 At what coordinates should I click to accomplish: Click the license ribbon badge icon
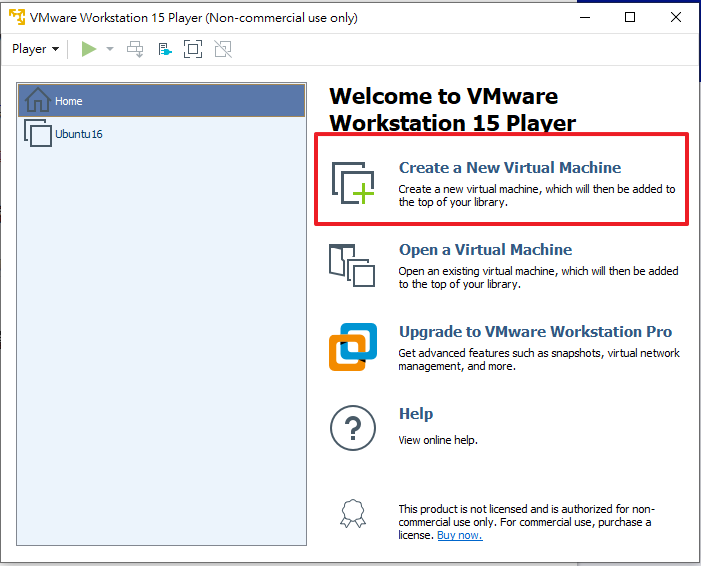point(353,514)
